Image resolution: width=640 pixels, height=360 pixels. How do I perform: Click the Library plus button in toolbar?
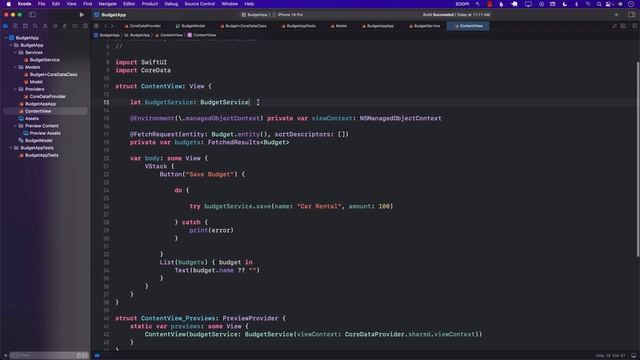coord(616,15)
